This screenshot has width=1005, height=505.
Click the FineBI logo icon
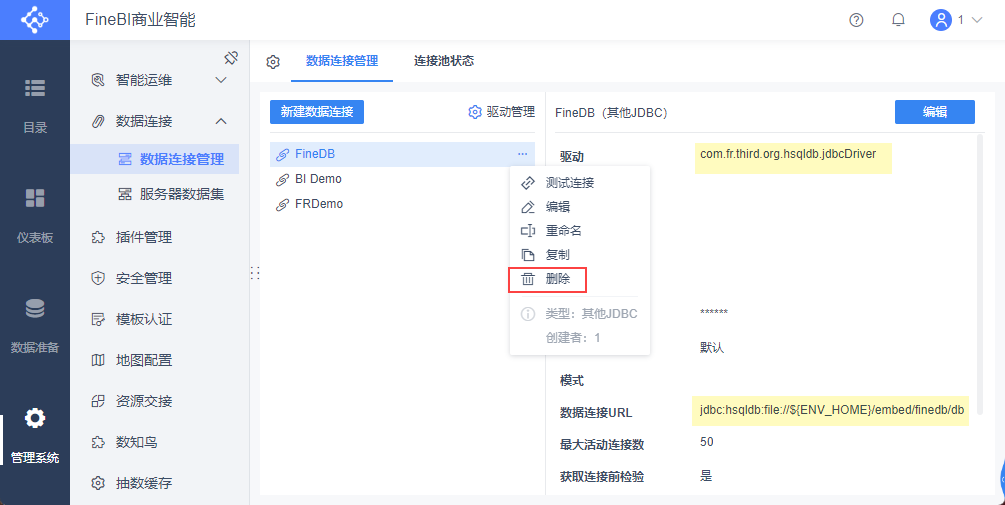point(35,20)
